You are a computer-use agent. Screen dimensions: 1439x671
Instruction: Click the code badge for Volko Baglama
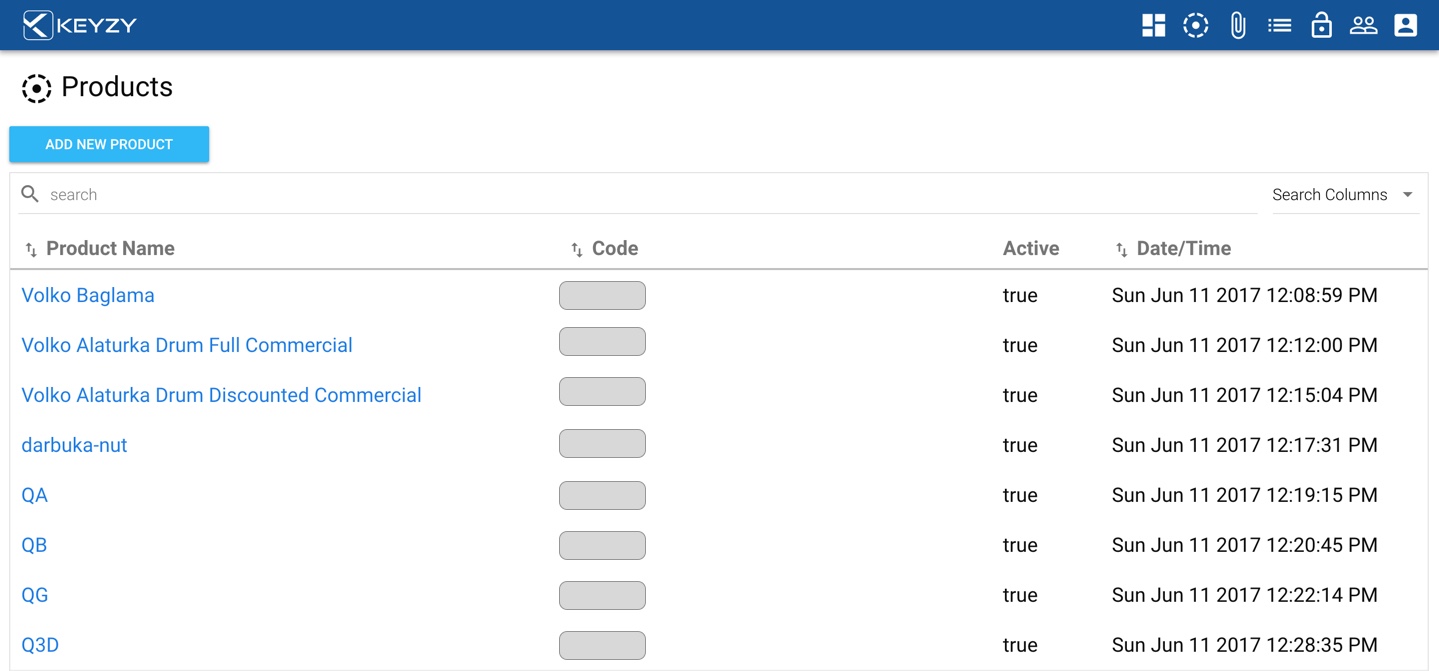click(602, 295)
